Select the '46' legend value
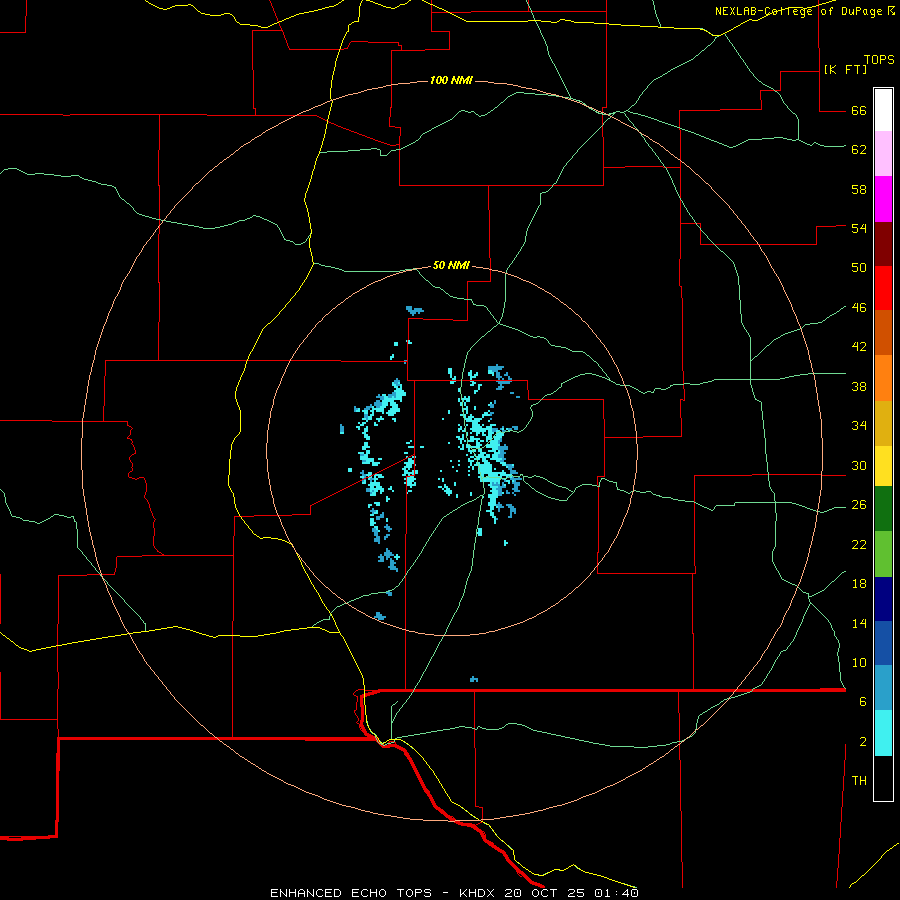 (859, 308)
